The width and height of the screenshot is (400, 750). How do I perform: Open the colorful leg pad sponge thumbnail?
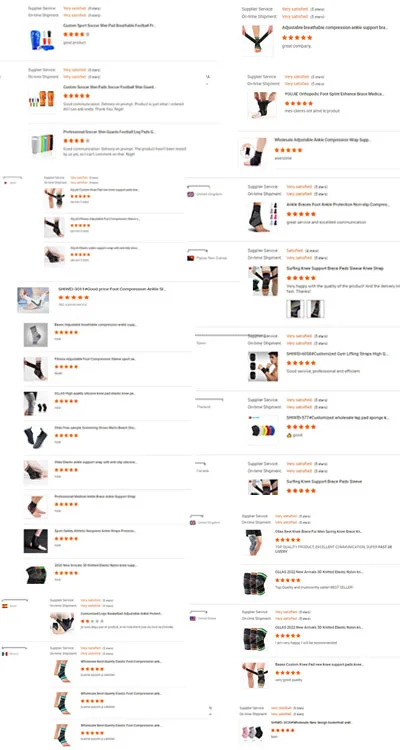263,430
